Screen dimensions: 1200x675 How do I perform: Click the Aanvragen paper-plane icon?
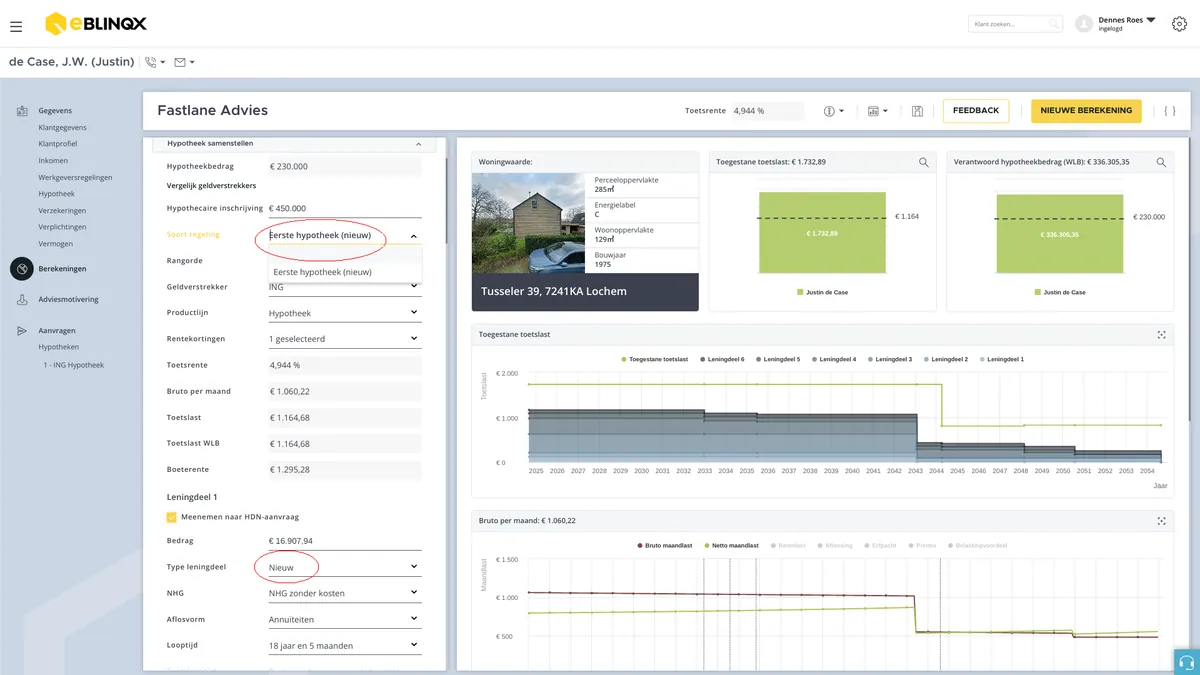[x=22, y=330]
